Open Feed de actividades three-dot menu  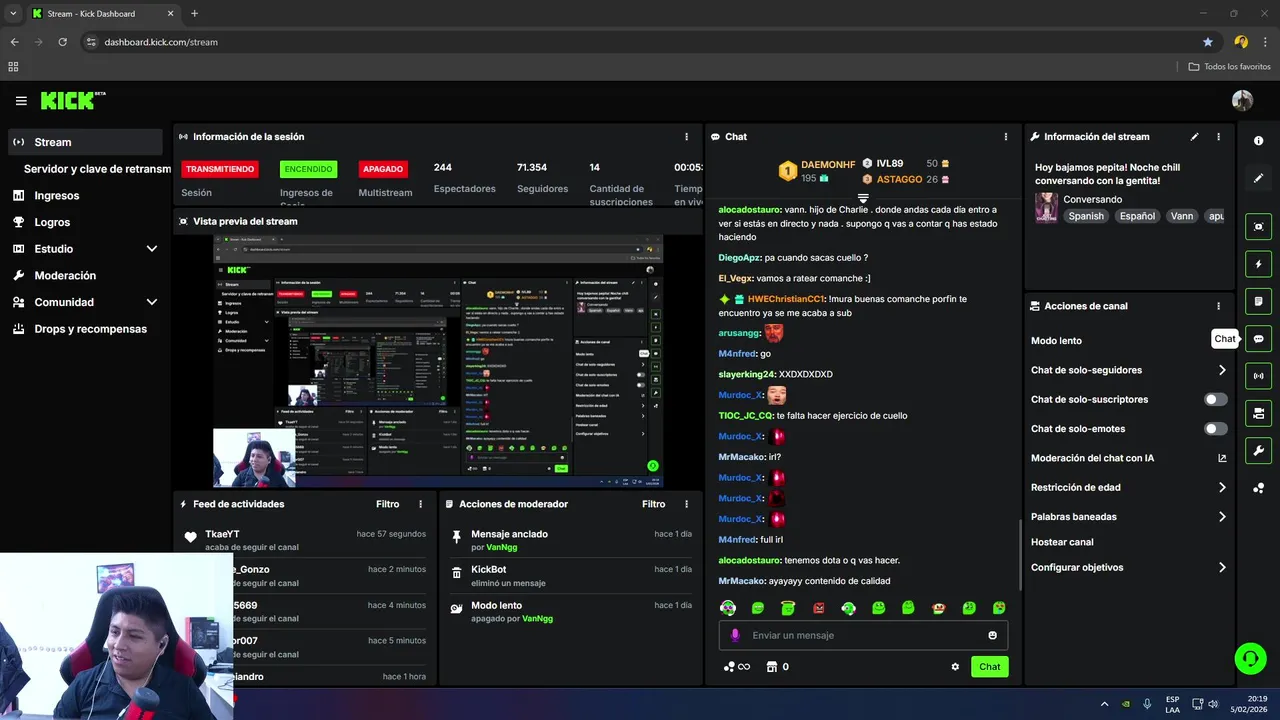click(x=420, y=504)
